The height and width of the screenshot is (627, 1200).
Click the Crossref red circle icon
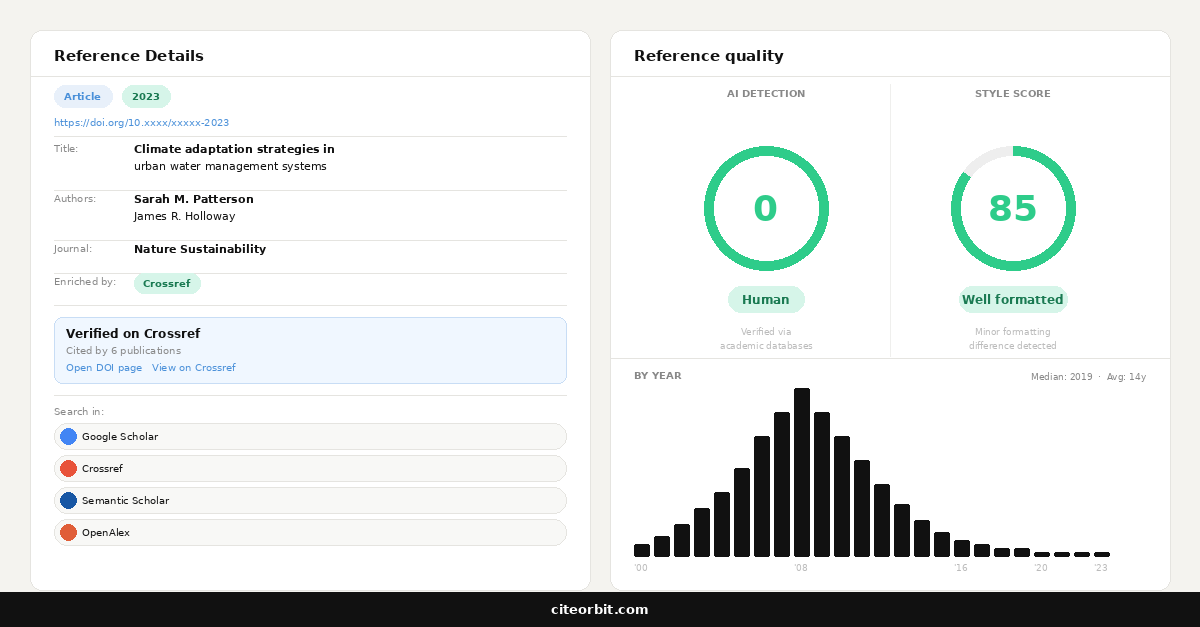coord(68,468)
